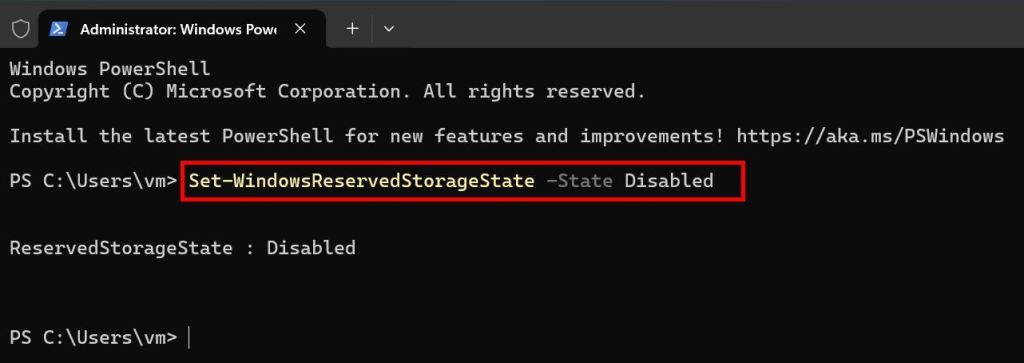Click the -State parameter in command
Viewport: 1024px width, 363px height.
click(579, 180)
